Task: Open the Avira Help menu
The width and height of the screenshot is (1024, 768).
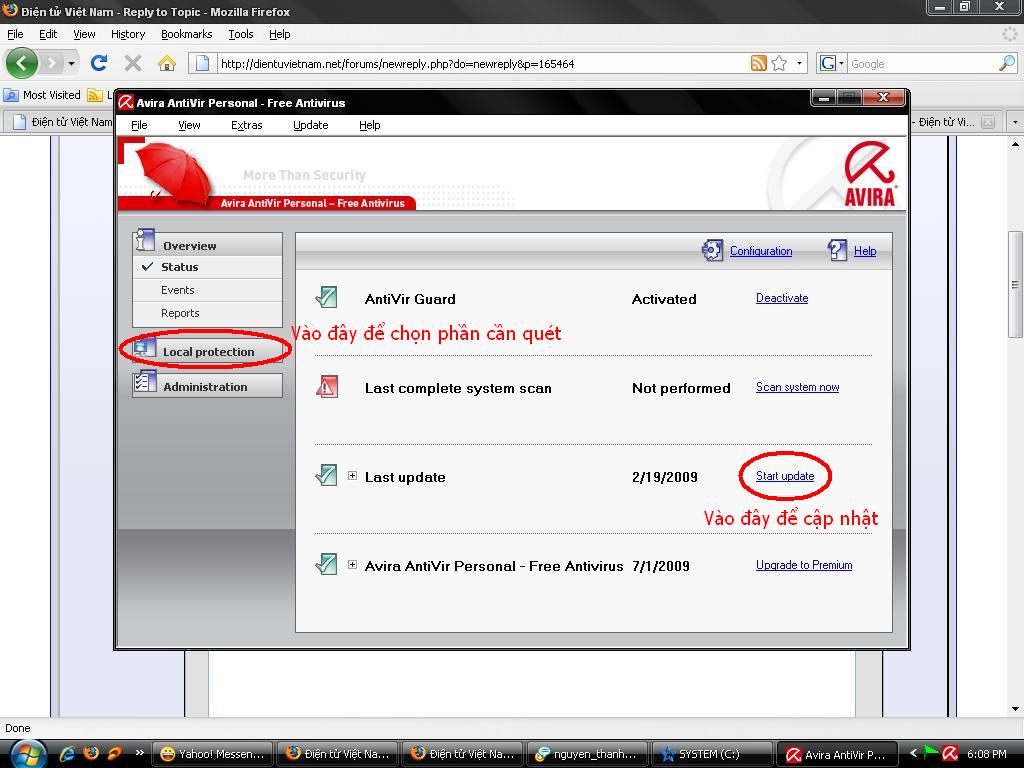Action: [x=370, y=125]
